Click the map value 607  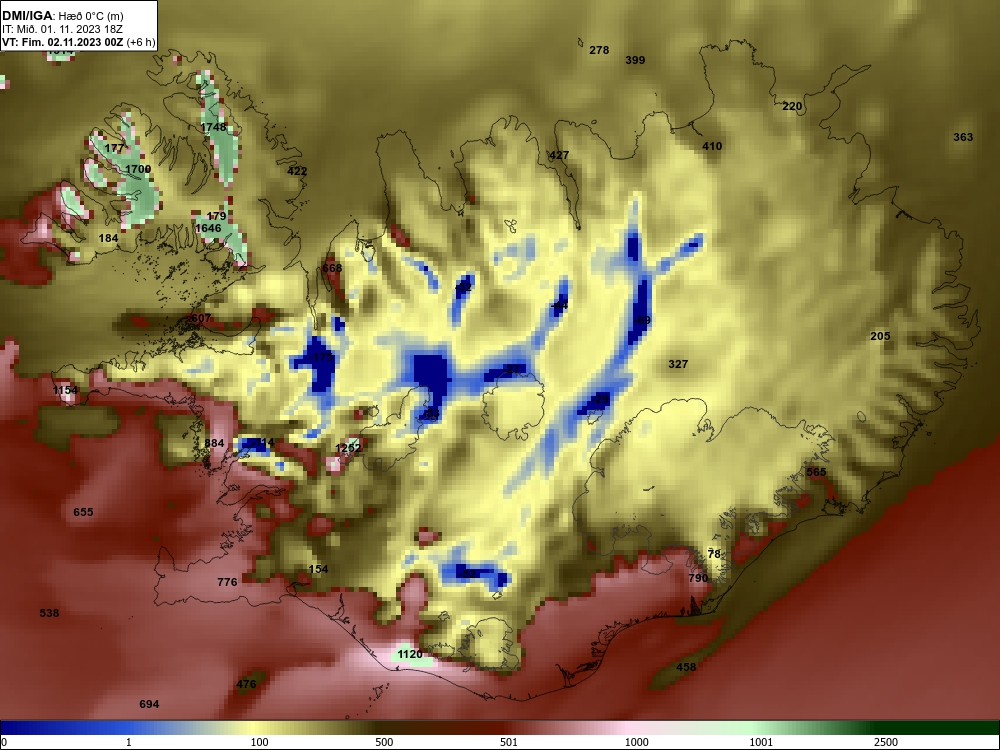tap(201, 318)
